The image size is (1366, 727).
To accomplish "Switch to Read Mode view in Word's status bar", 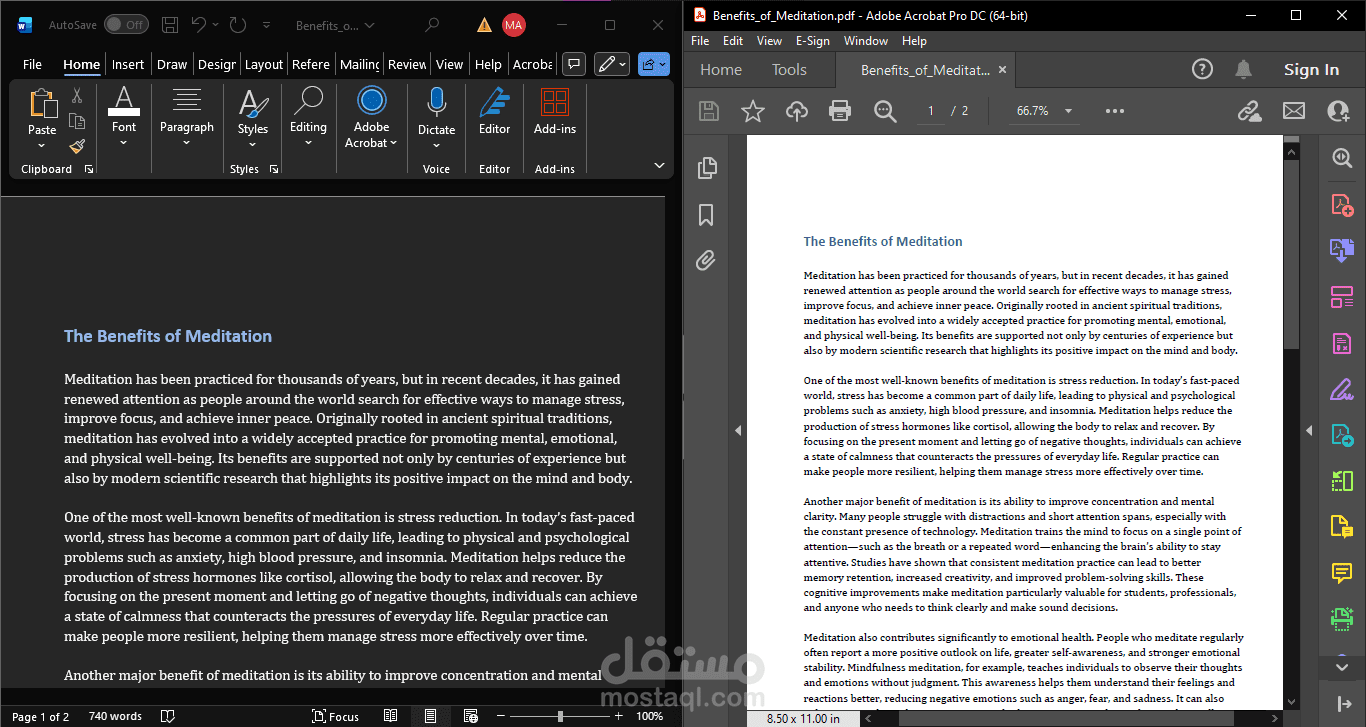I will (x=391, y=716).
